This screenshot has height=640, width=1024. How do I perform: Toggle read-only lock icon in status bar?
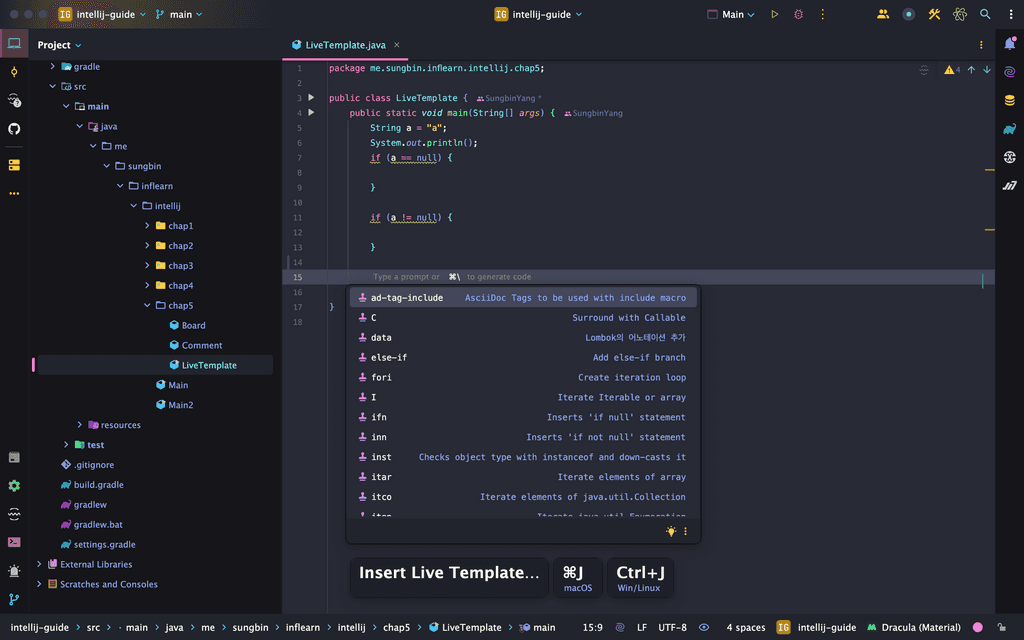click(1001, 627)
